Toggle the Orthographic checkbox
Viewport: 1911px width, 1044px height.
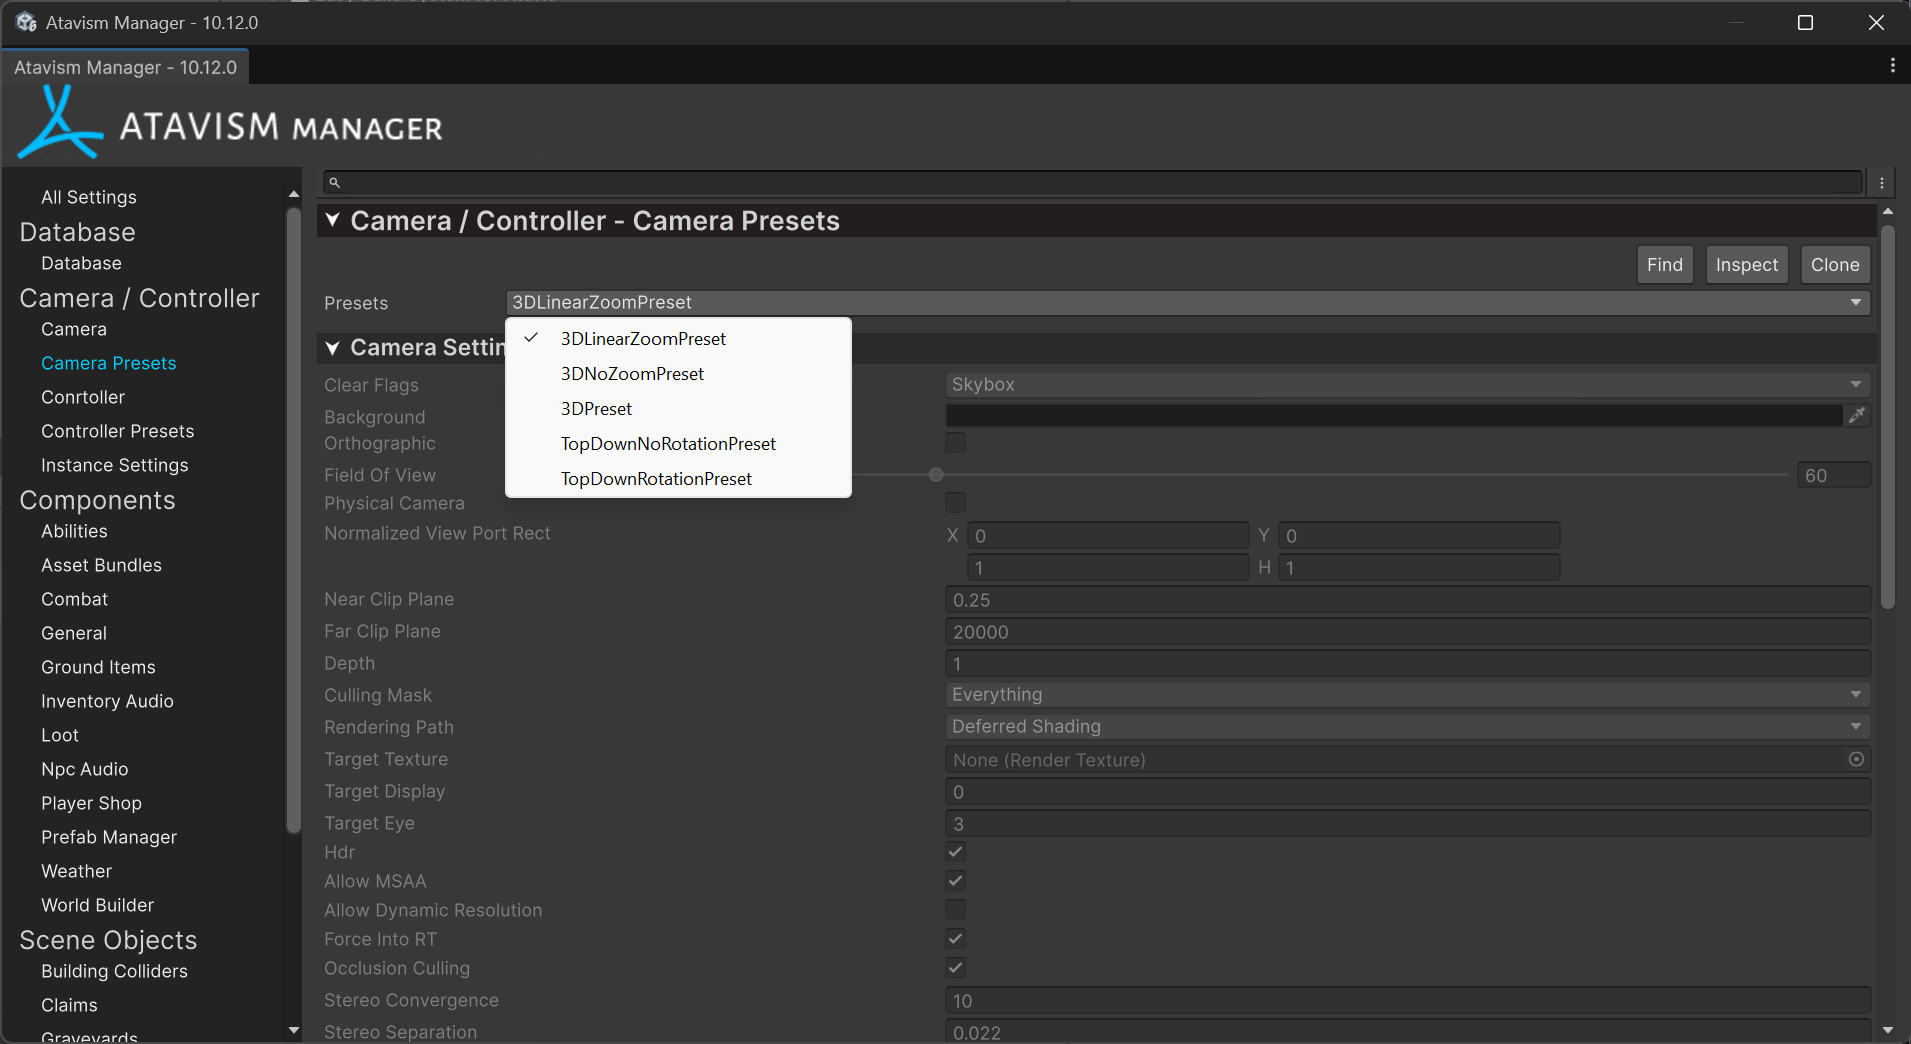pyautogui.click(x=956, y=443)
